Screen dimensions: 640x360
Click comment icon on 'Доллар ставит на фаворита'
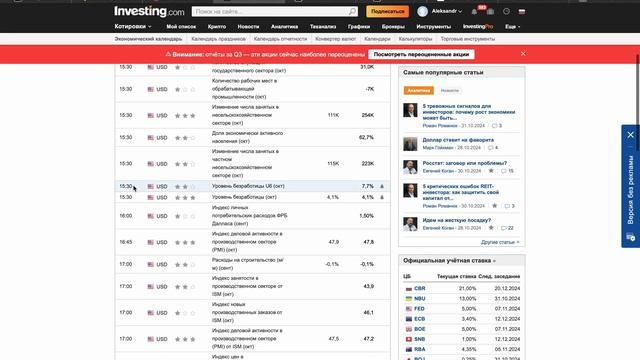(491, 148)
